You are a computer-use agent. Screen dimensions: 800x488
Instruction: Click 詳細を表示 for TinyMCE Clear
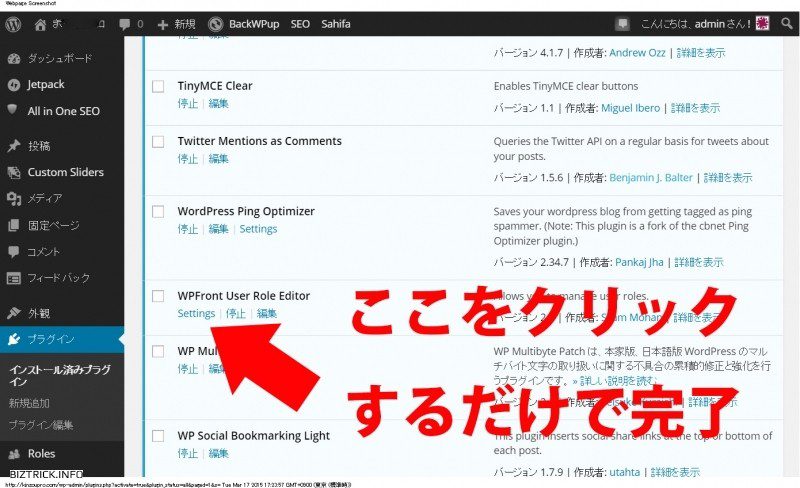695,108
